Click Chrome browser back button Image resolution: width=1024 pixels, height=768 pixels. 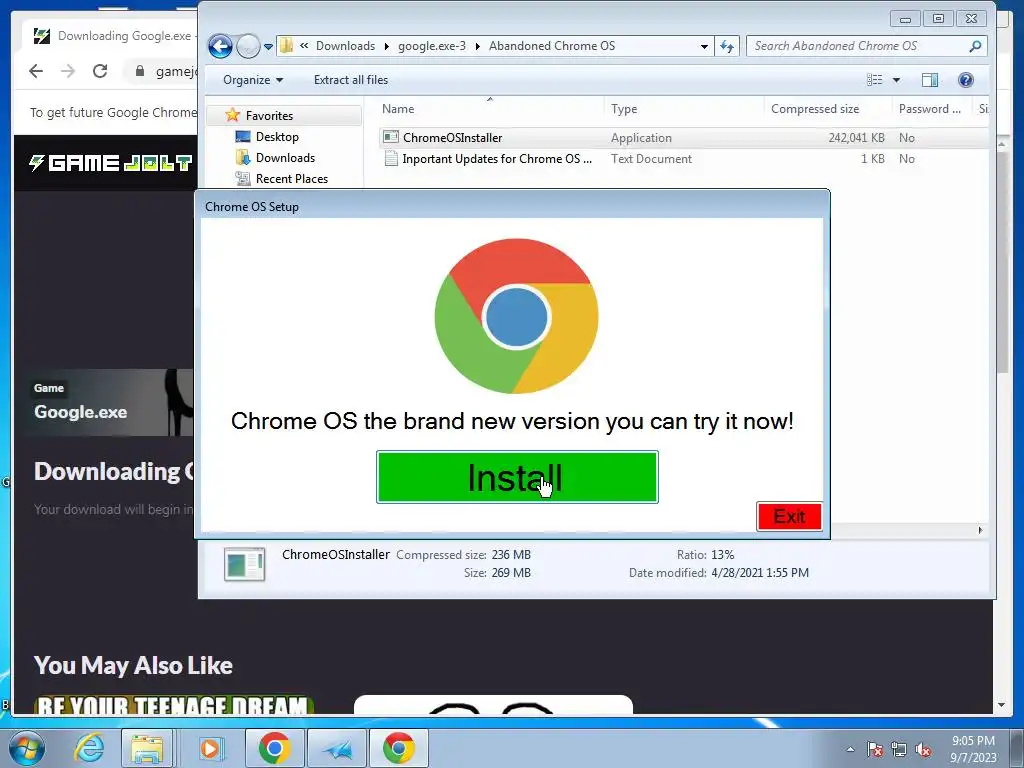(36, 71)
